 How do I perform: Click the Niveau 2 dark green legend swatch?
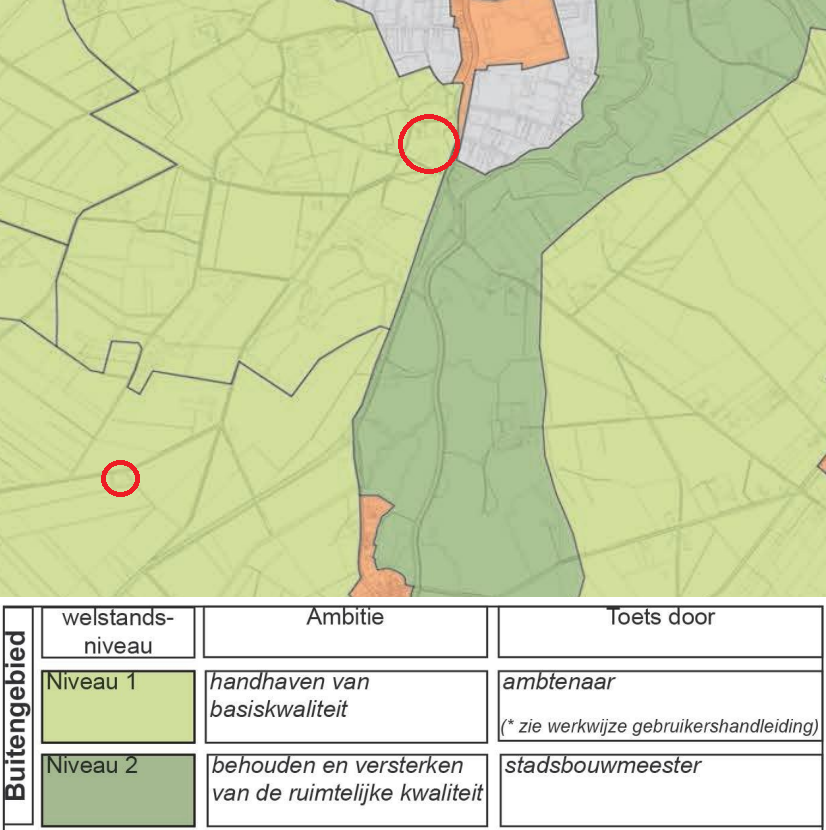[118, 790]
